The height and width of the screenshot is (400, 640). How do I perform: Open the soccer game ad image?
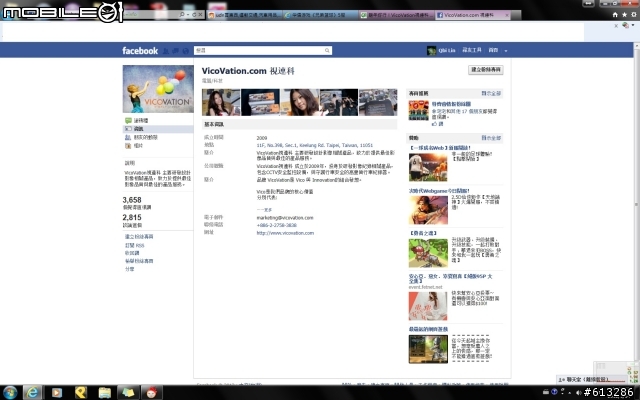click(428, 167)
